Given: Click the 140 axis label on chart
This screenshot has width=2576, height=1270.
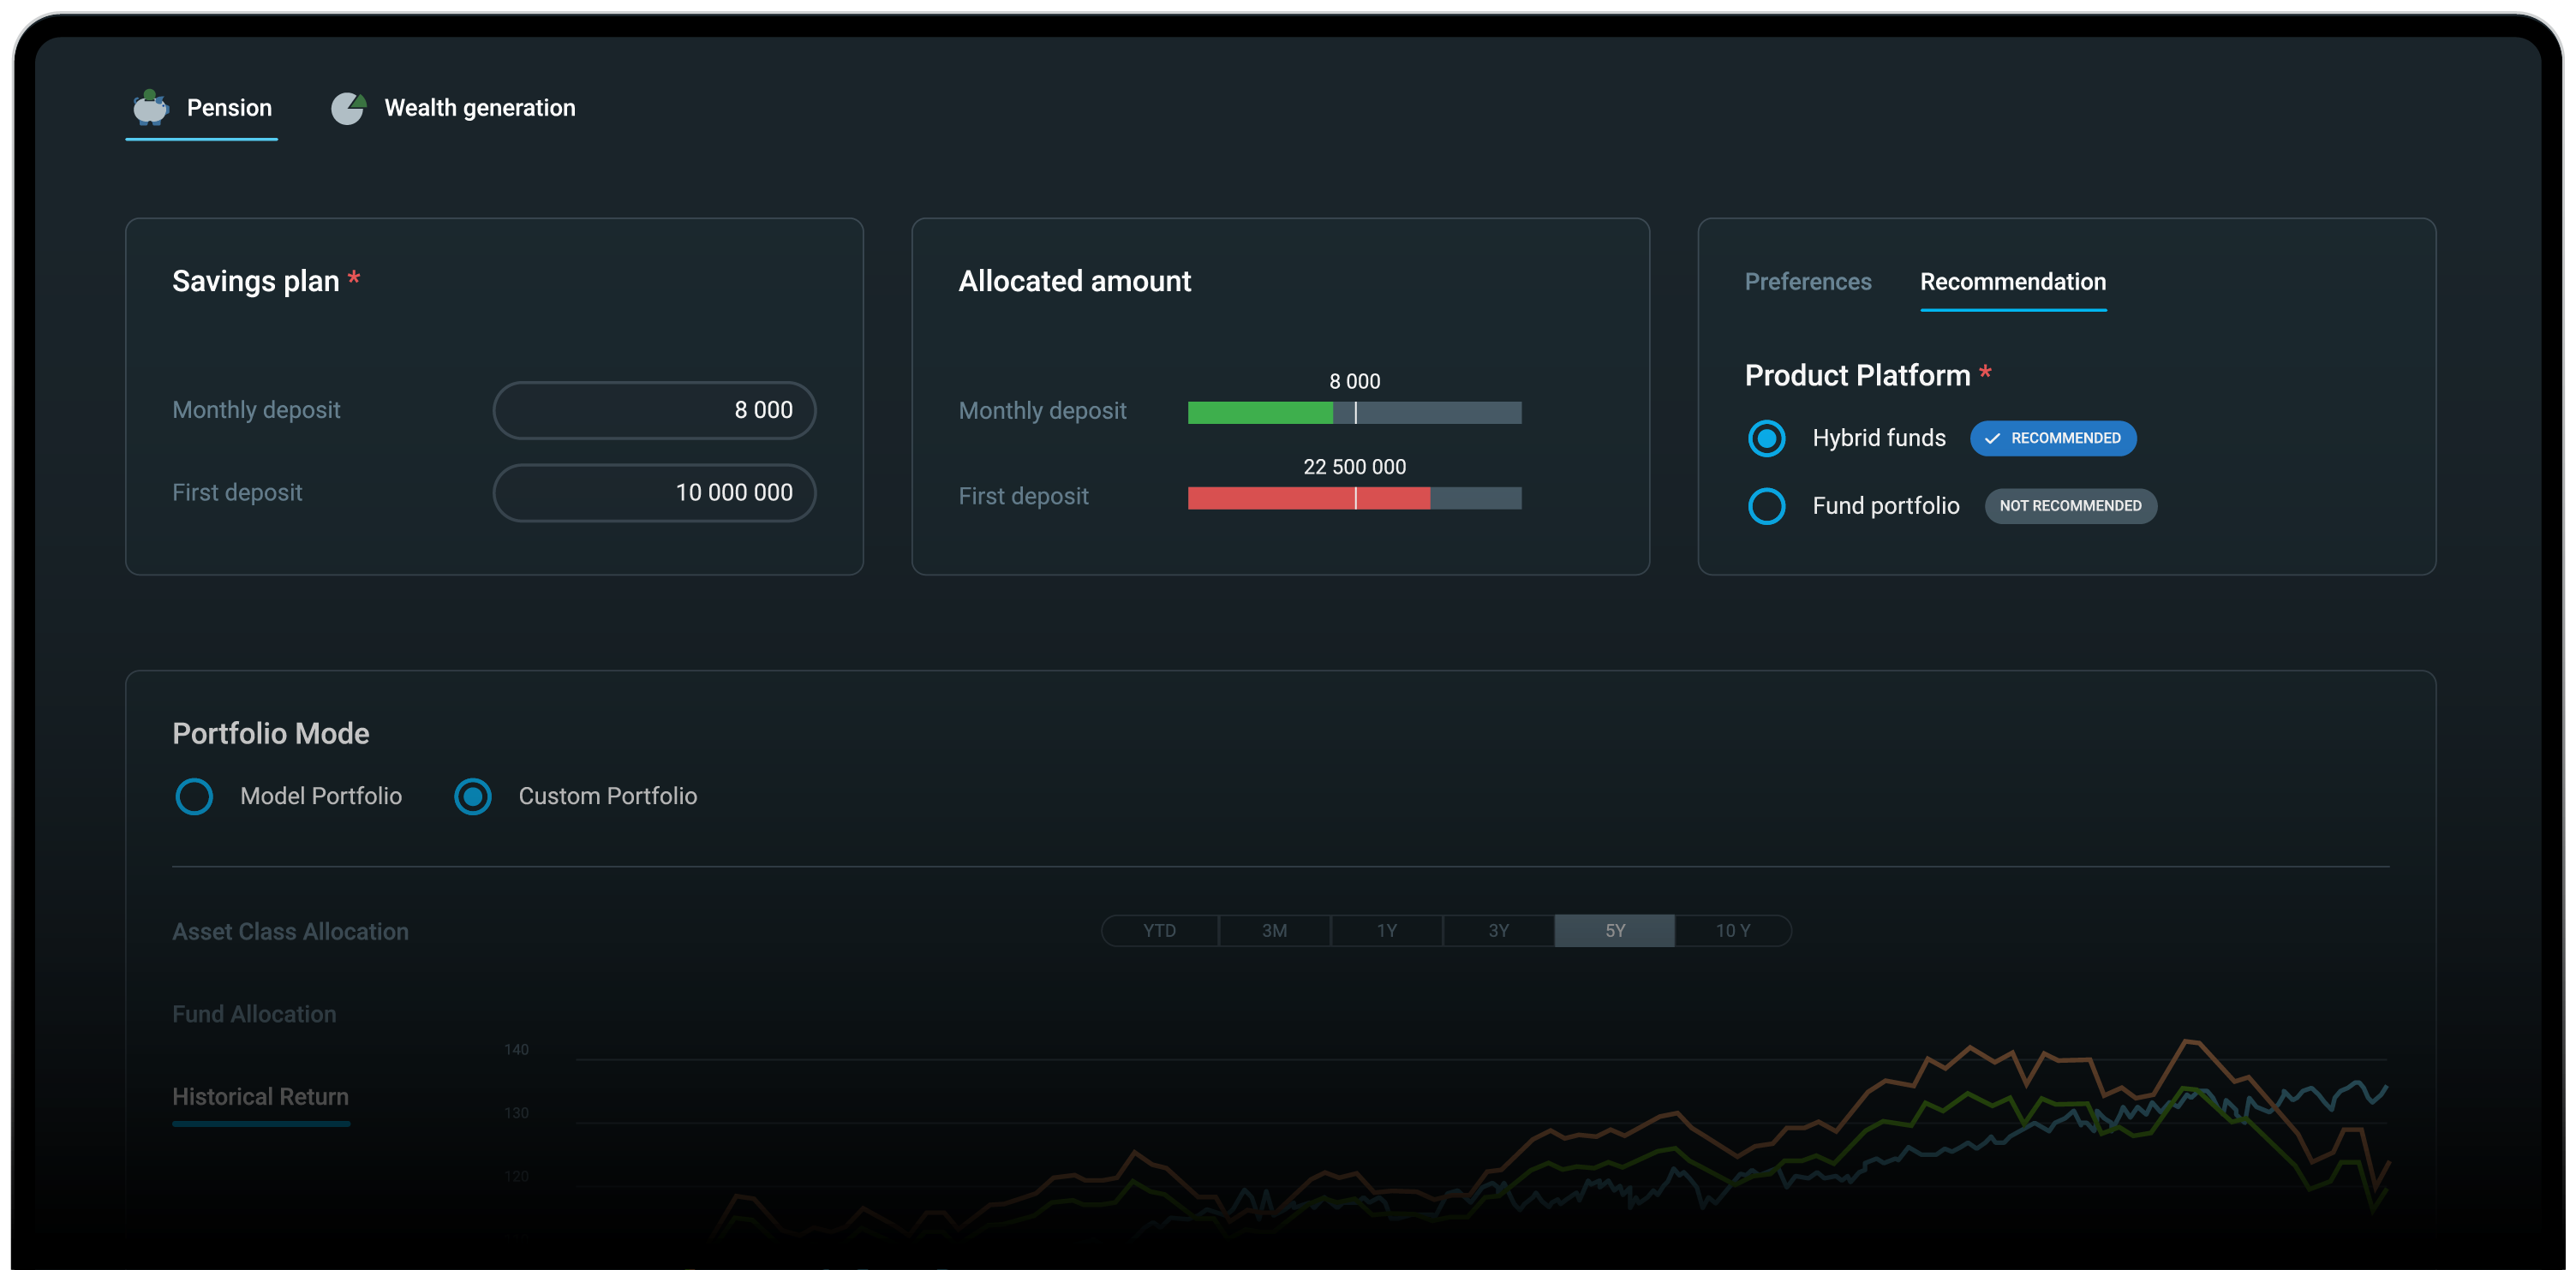Looking at the screenshot, I should pos(516,1049).
